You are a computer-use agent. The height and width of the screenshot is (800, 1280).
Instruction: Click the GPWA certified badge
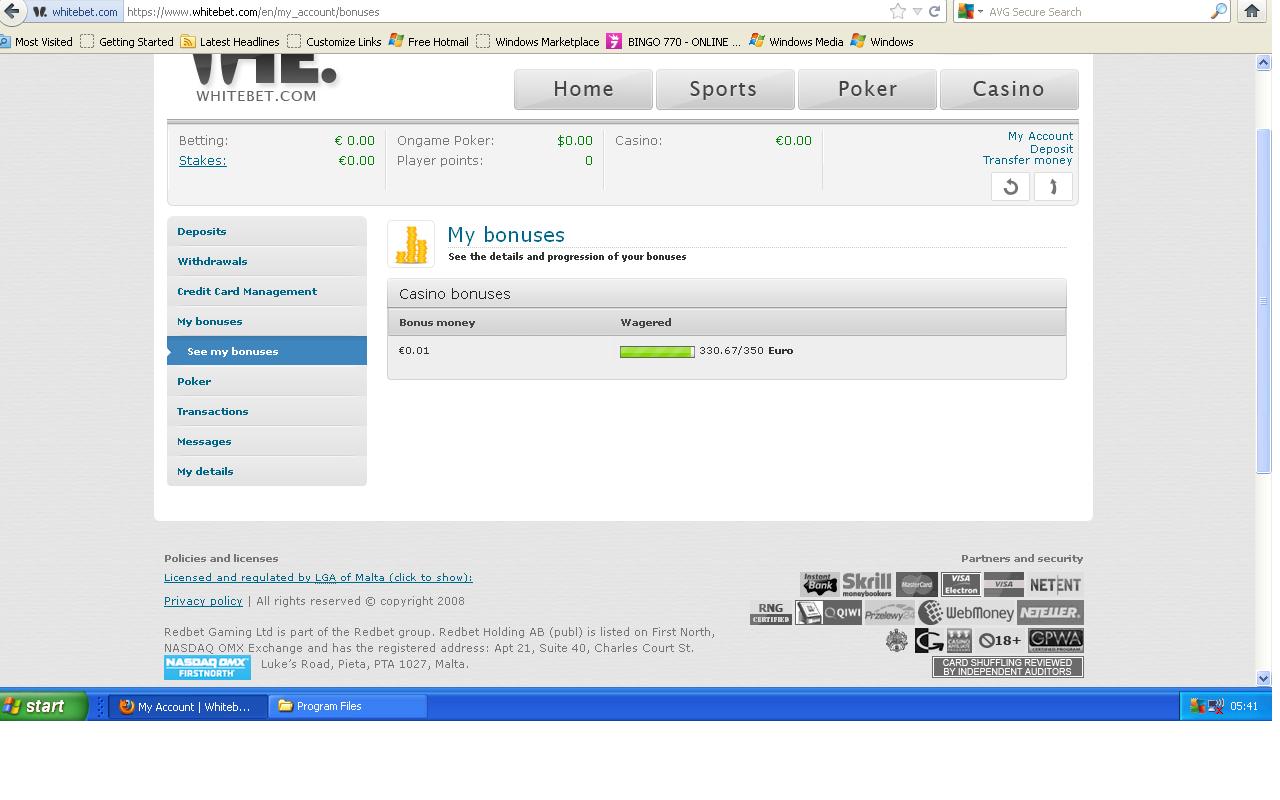click(1056, 640)
